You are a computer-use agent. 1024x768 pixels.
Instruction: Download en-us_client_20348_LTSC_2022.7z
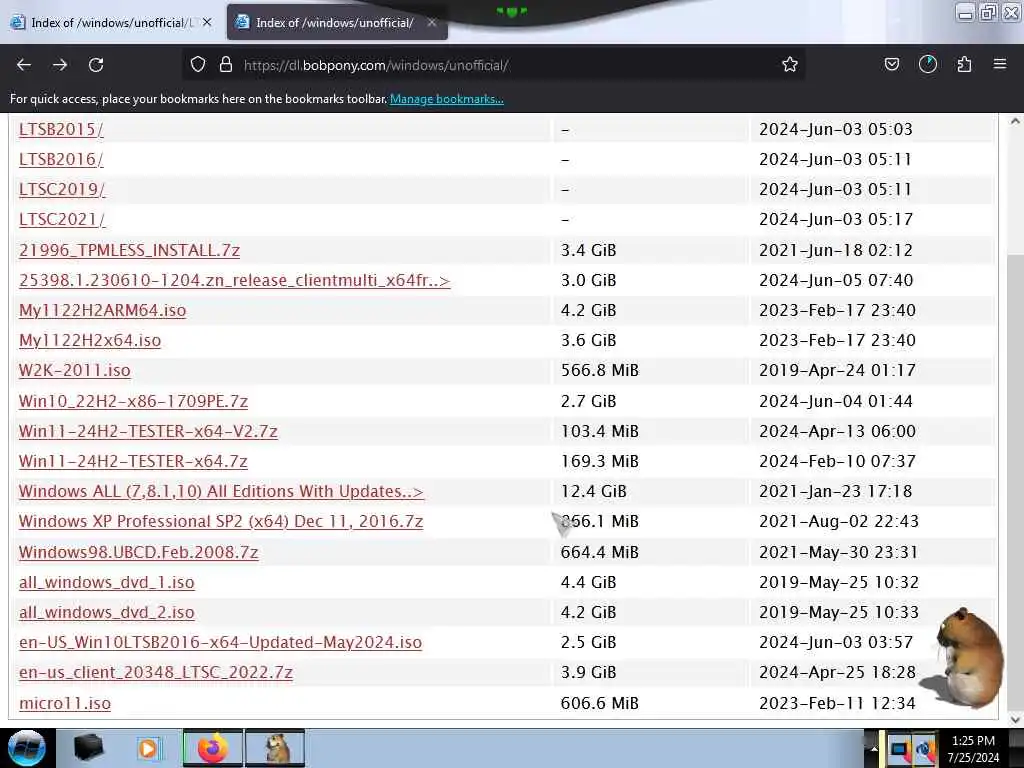(155, 673)
